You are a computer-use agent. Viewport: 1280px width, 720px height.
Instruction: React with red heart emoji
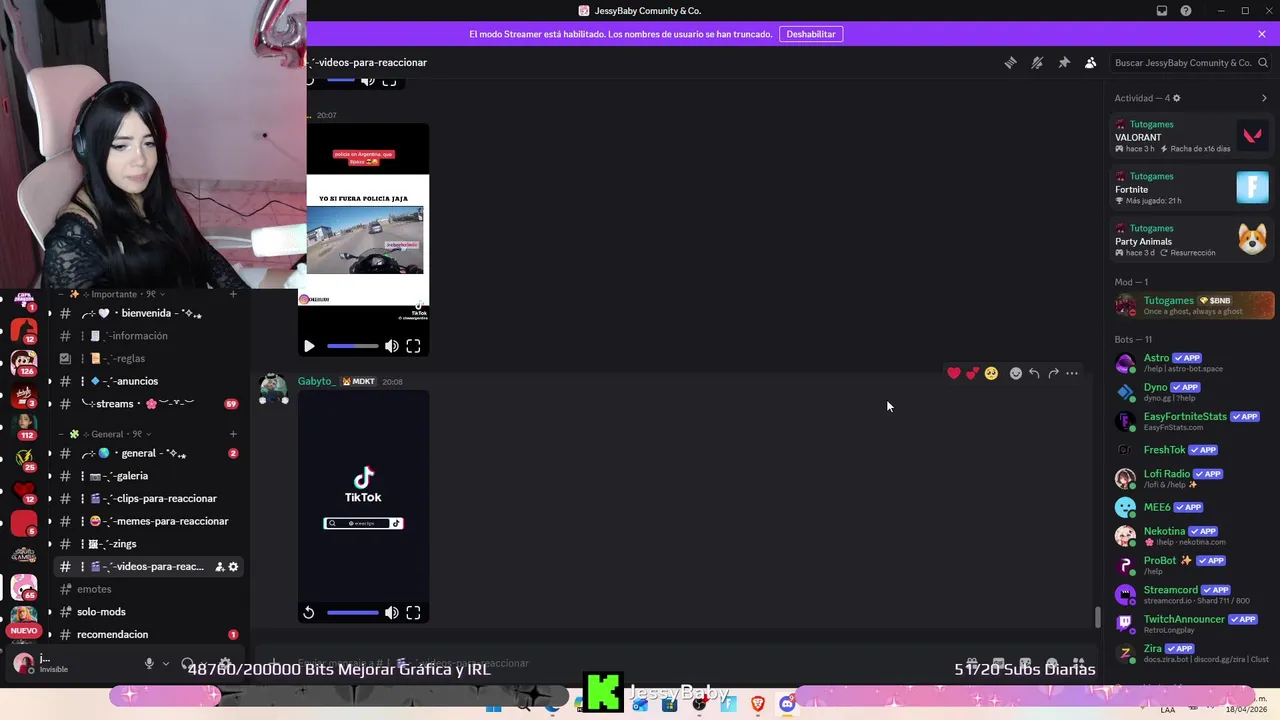coord(954,373)
